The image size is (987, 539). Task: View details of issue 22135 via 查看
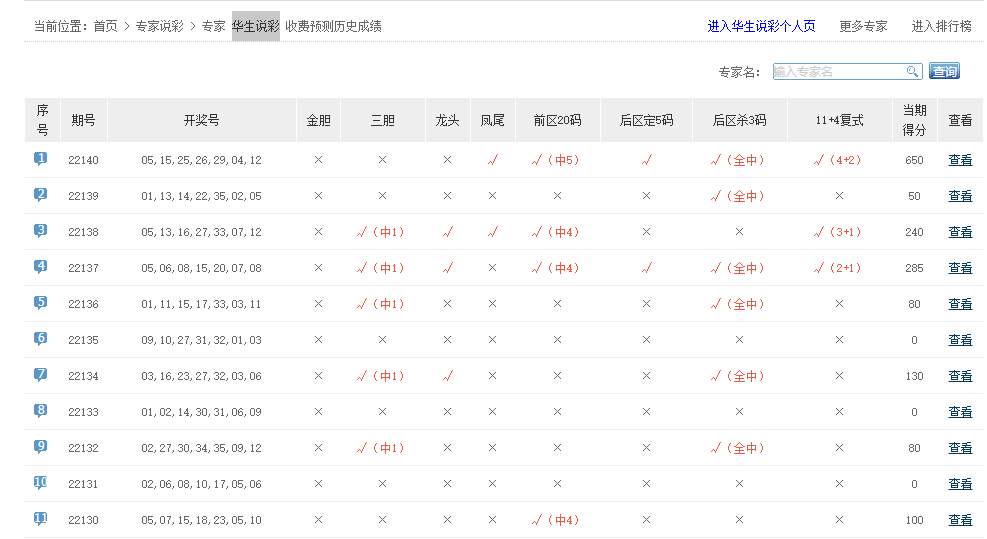point(960,340)
